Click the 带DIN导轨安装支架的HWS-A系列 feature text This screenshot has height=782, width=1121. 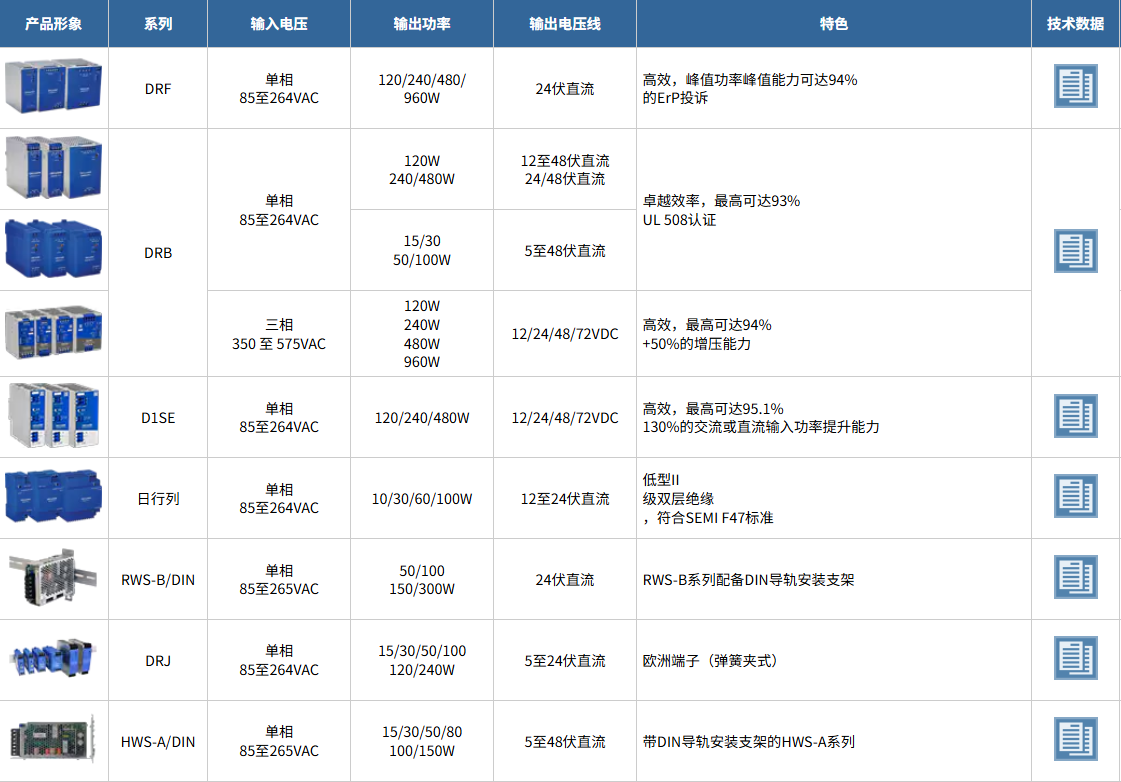(x=749, y=742)
